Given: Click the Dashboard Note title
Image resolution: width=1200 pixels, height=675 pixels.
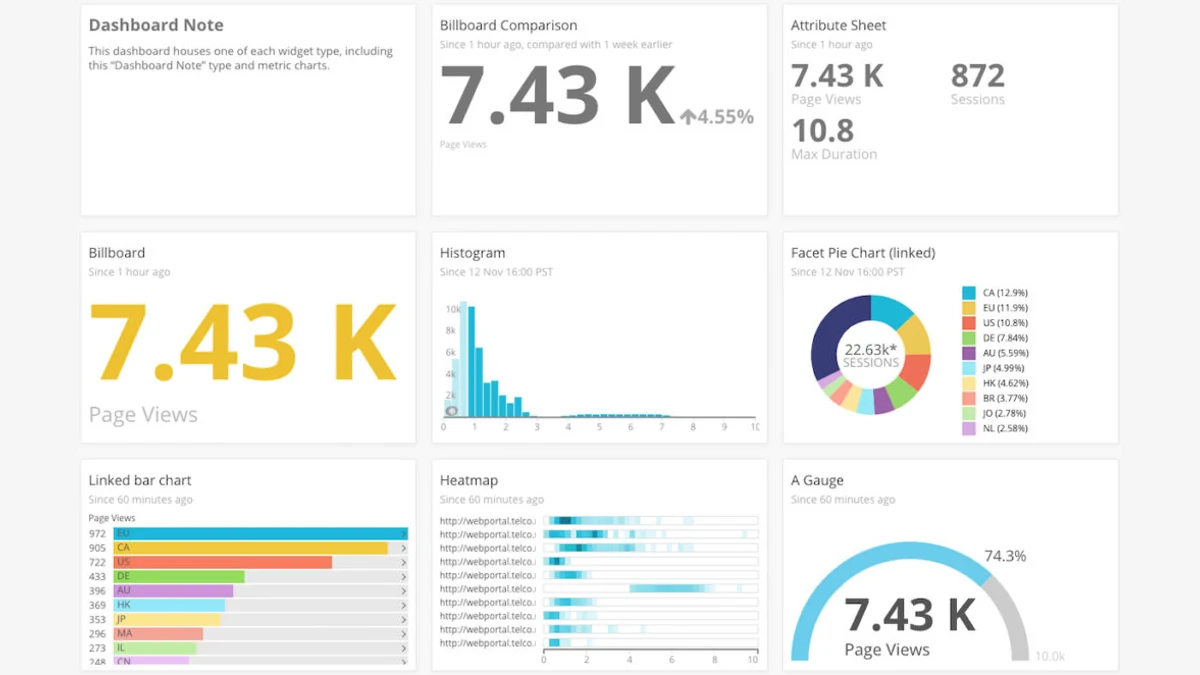Looking at the screenshot, I should 156,25.
